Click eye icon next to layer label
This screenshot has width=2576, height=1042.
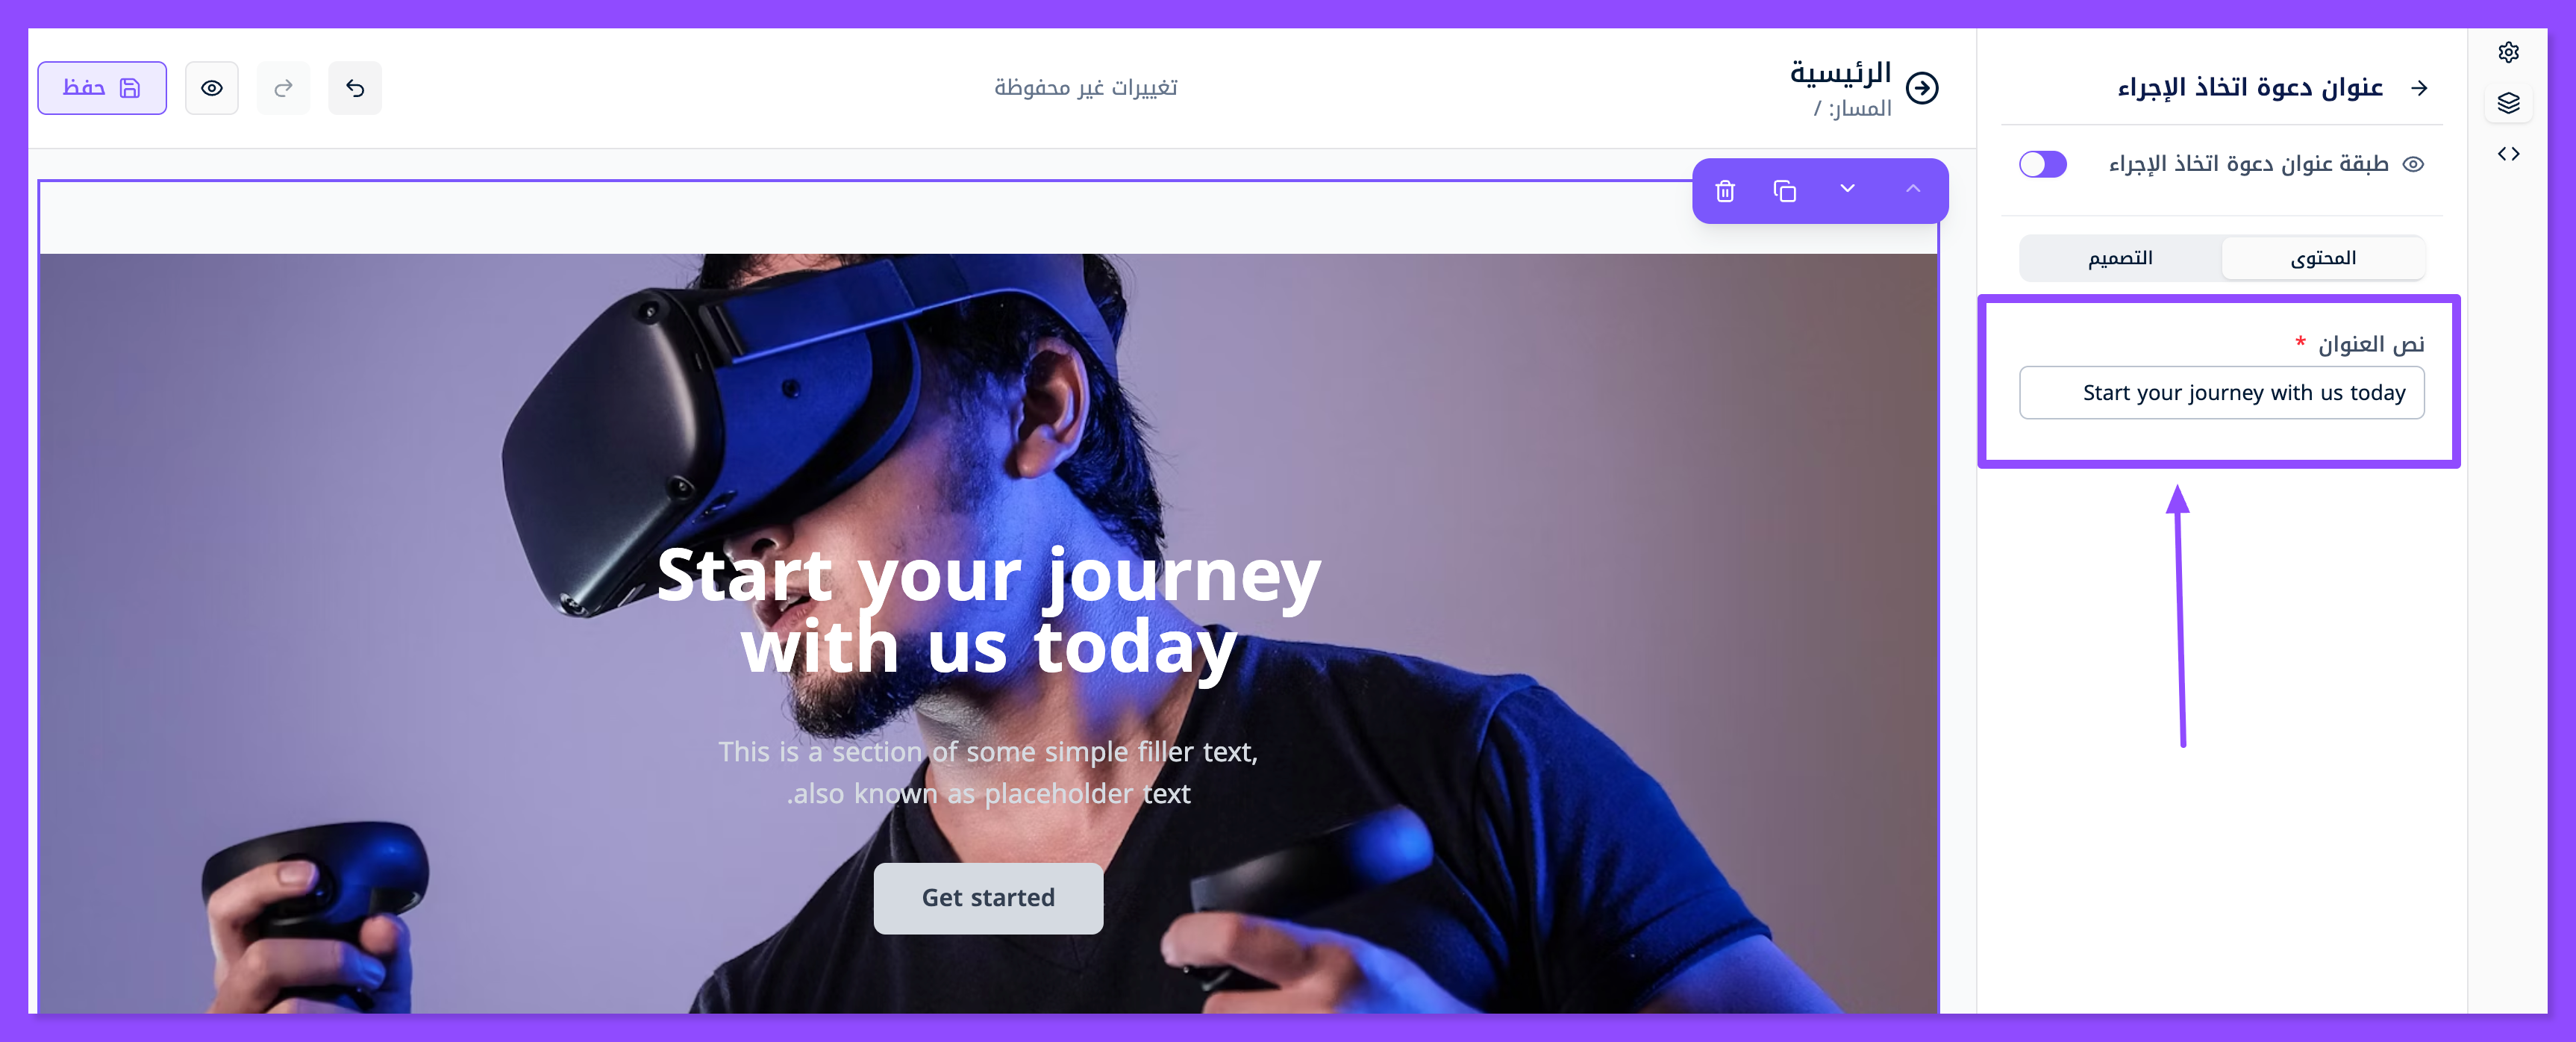coord(2413,164)
